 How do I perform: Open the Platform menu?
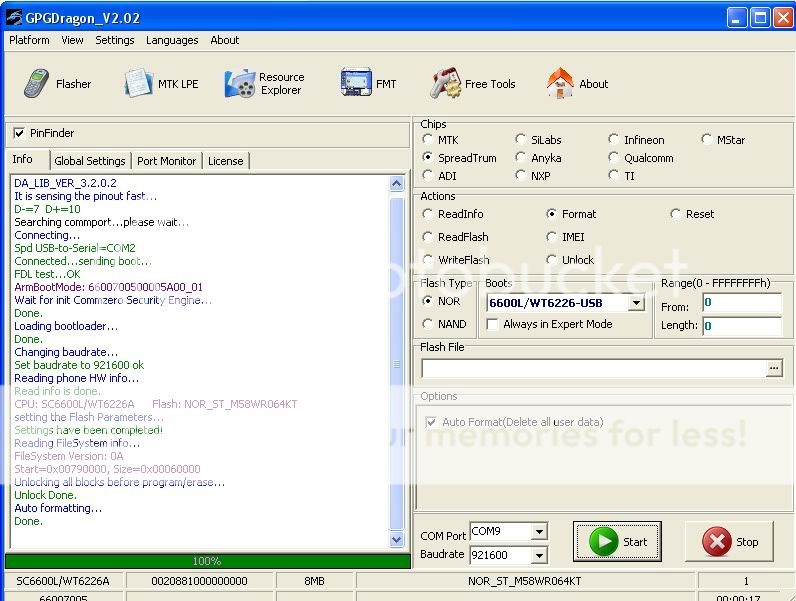tap(29, 40)
